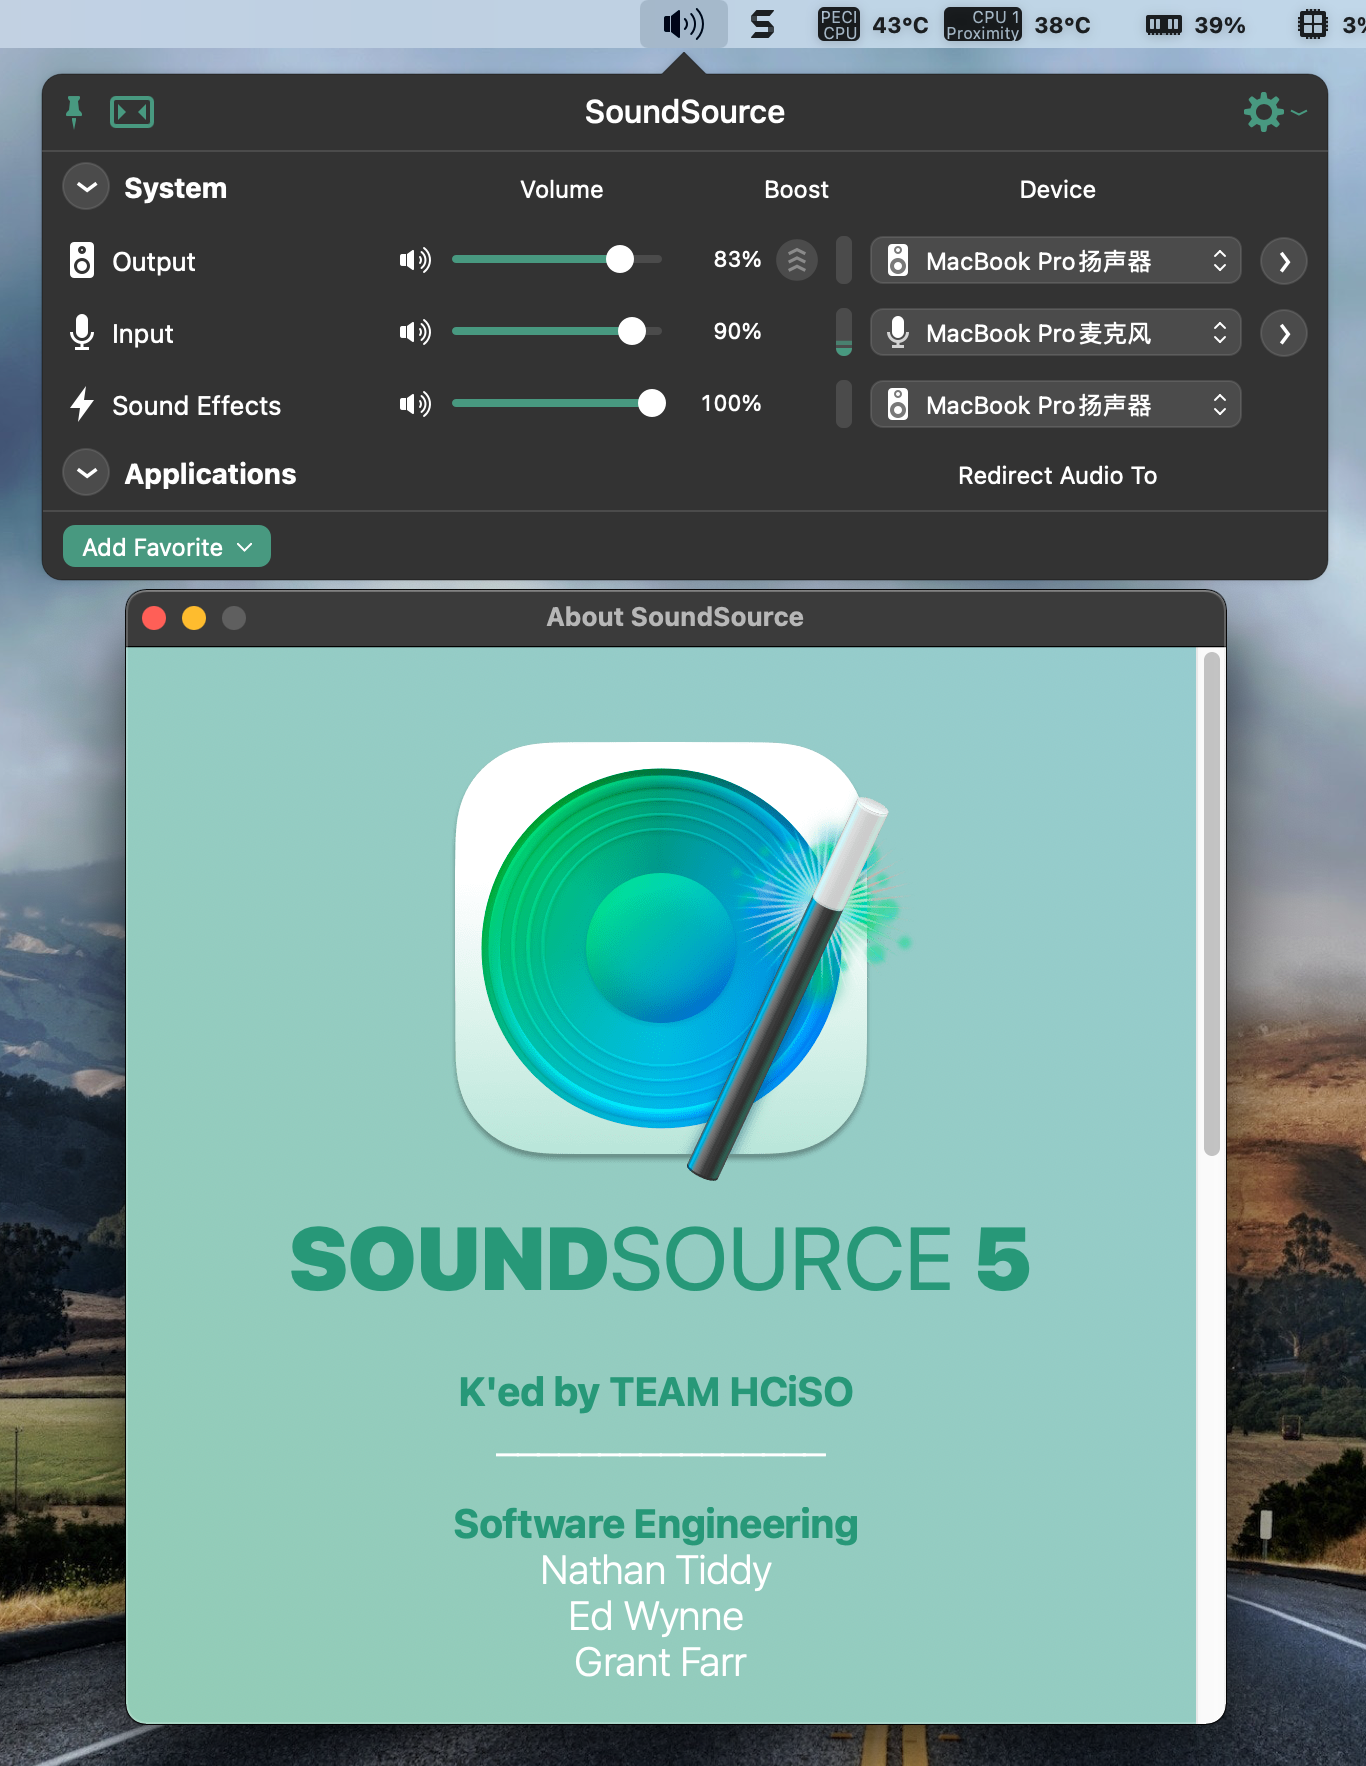
Task: Adjust the Input volume slider
Action: point(557,332)
